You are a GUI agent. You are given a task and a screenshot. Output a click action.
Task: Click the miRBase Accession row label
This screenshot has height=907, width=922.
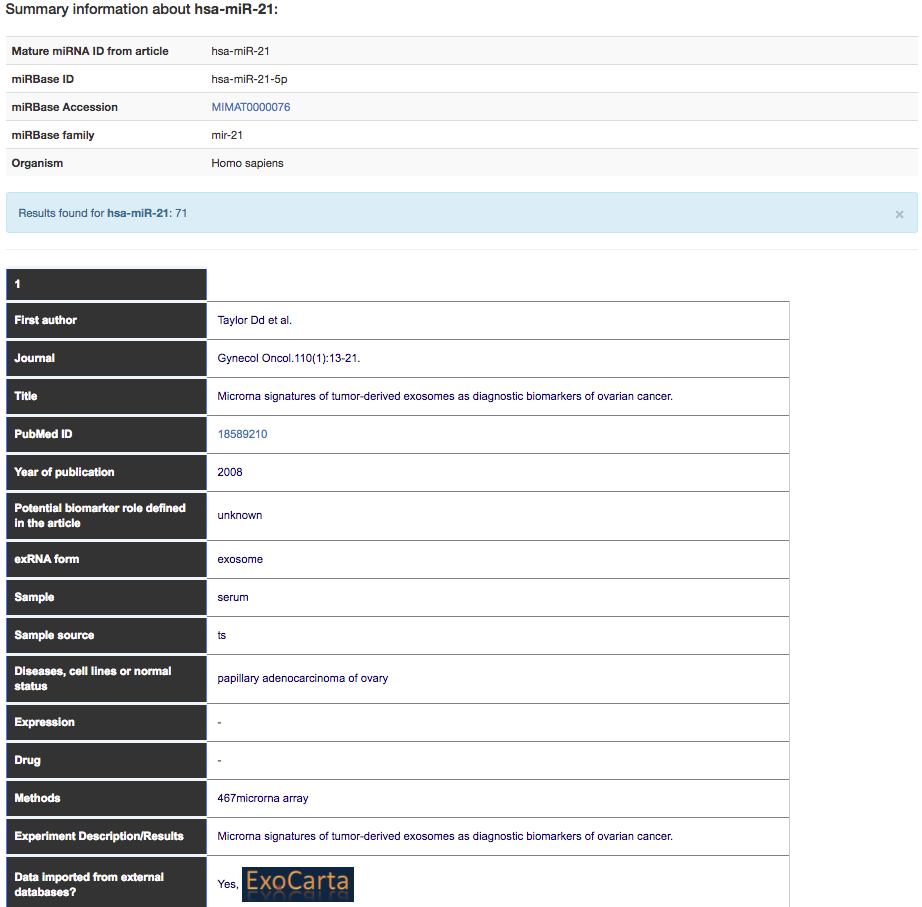65,107
